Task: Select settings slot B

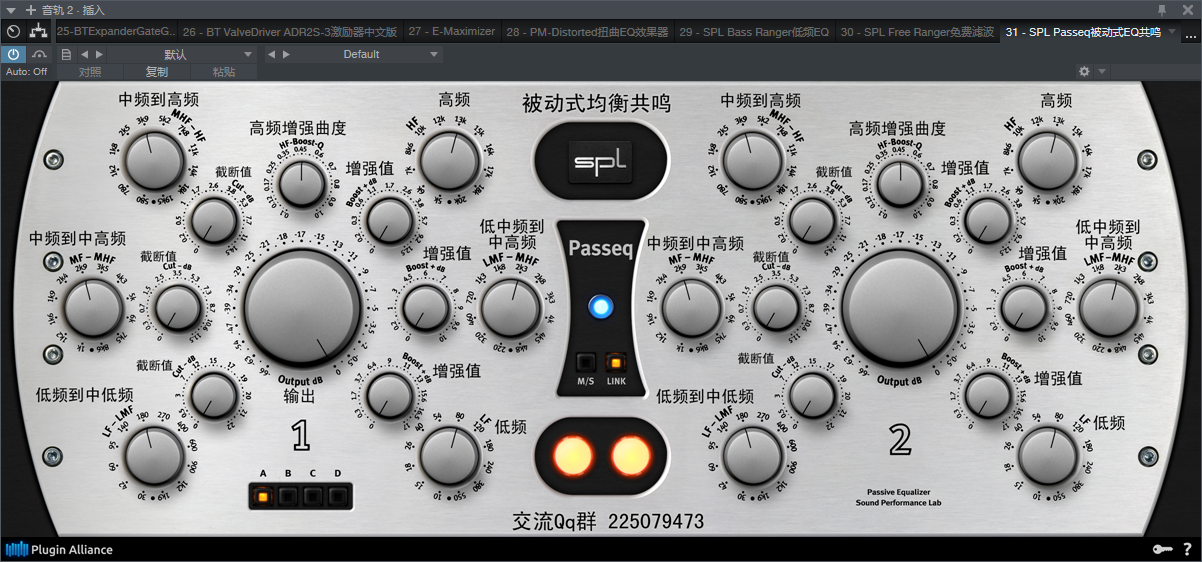Action: 288,495
